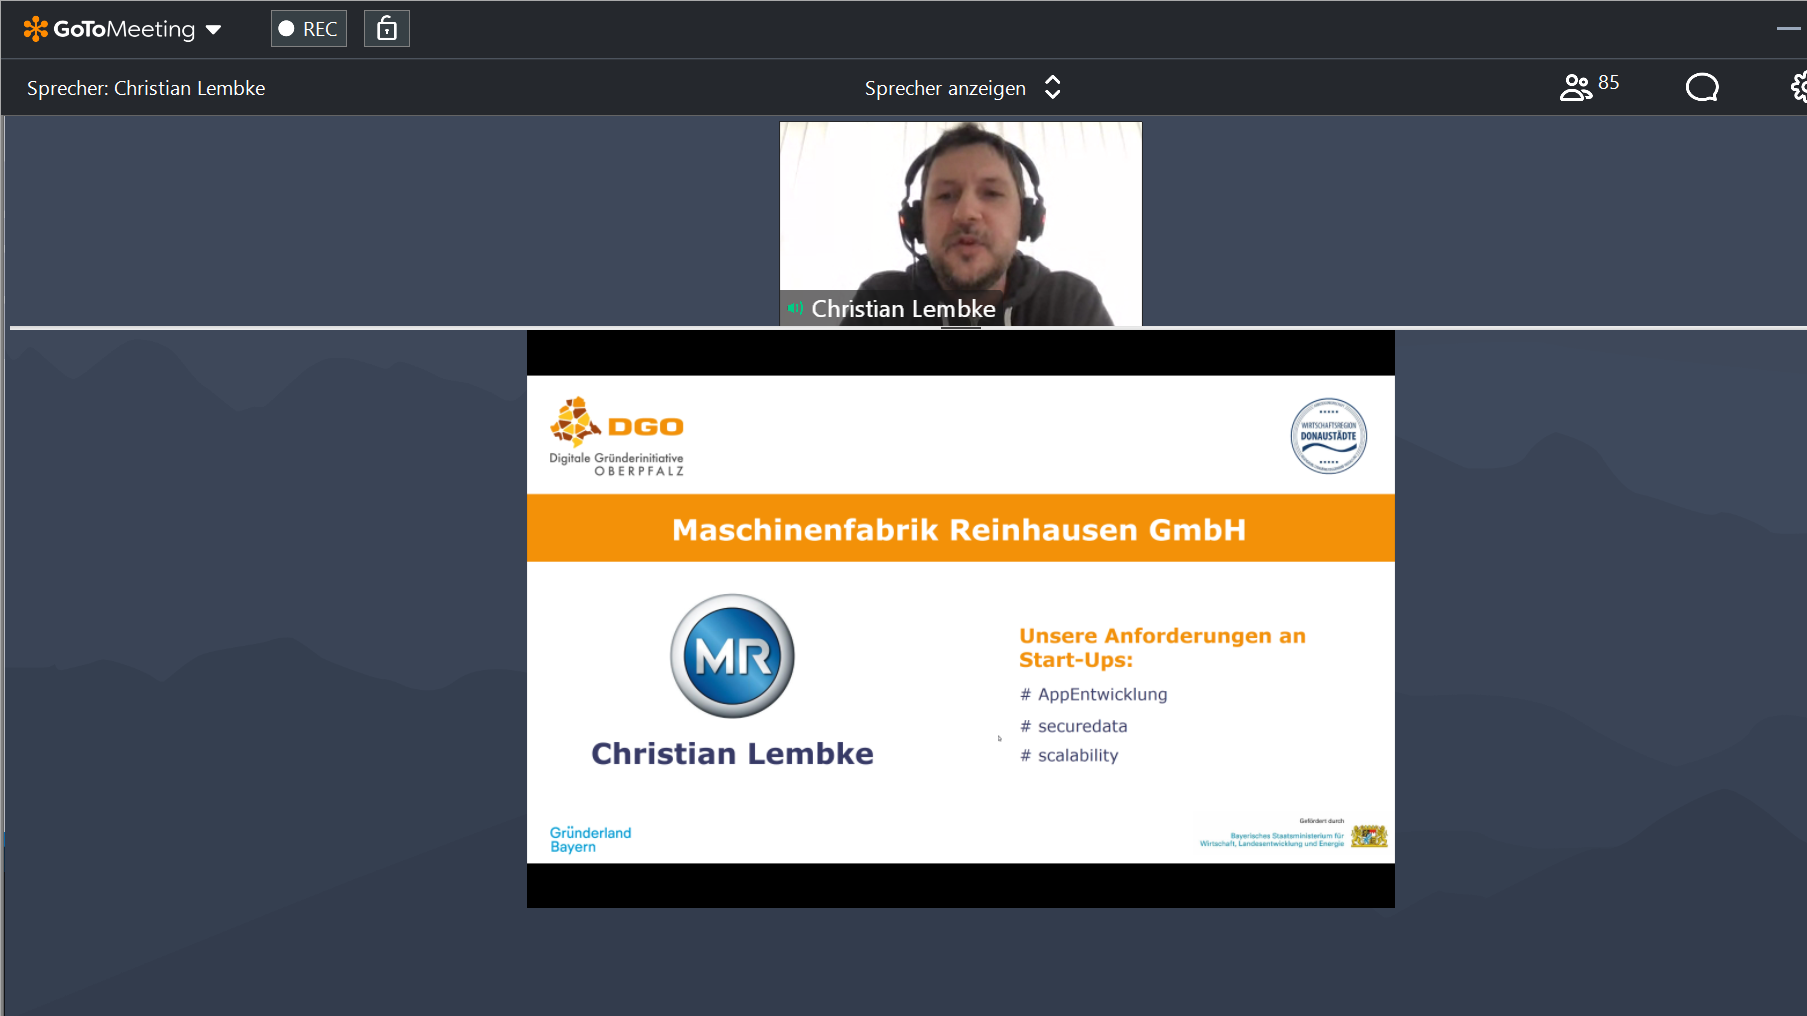Click the Maschinenfabrik Reinhausen GmbH orange banner

(960, 529)
